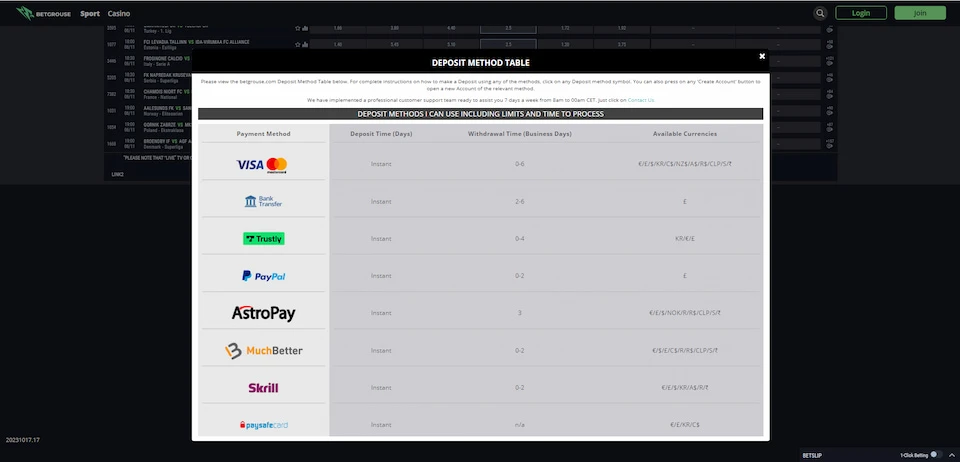
Task: Click 1.40 odds in FCI Levadia row
Action: pos(338,45)
